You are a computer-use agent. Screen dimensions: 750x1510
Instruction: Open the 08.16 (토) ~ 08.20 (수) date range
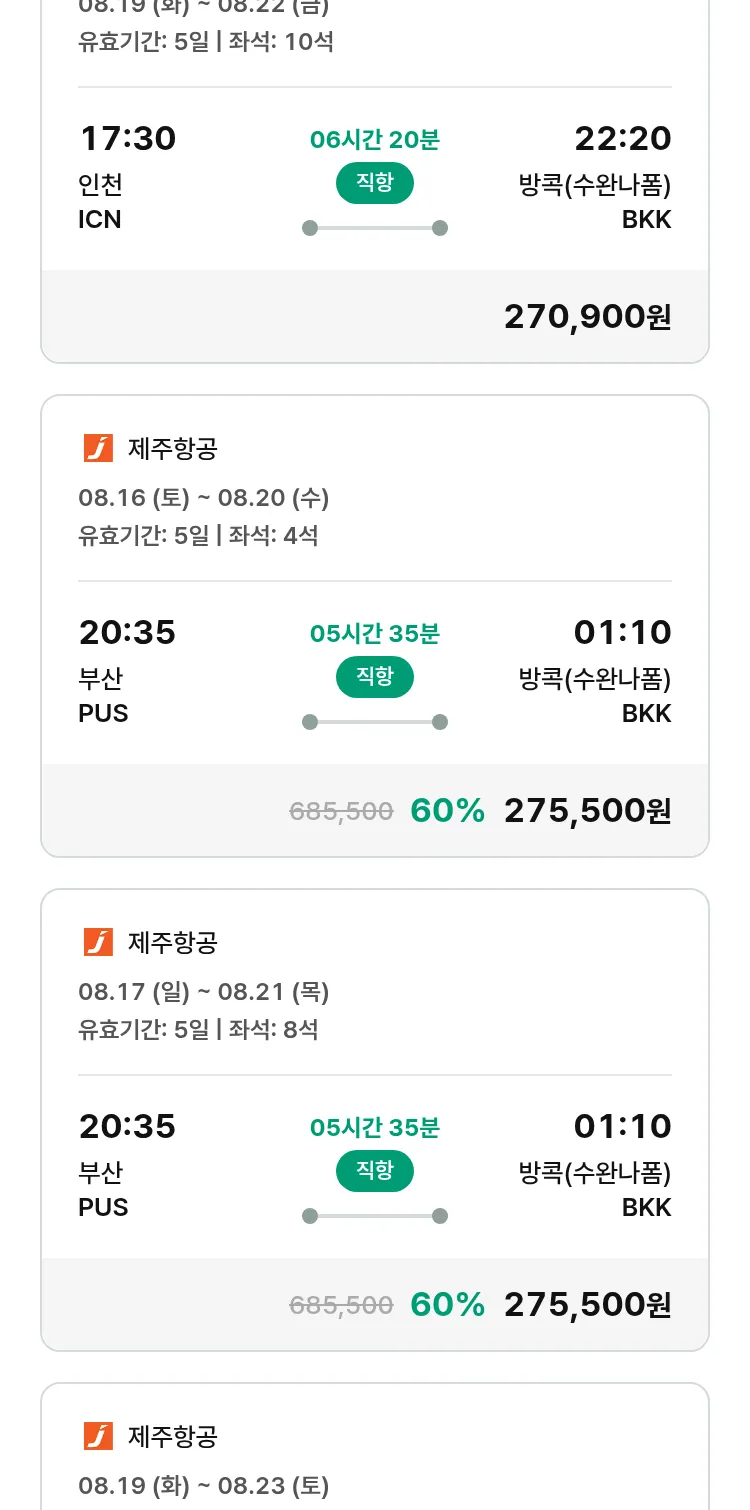(204, 497)
